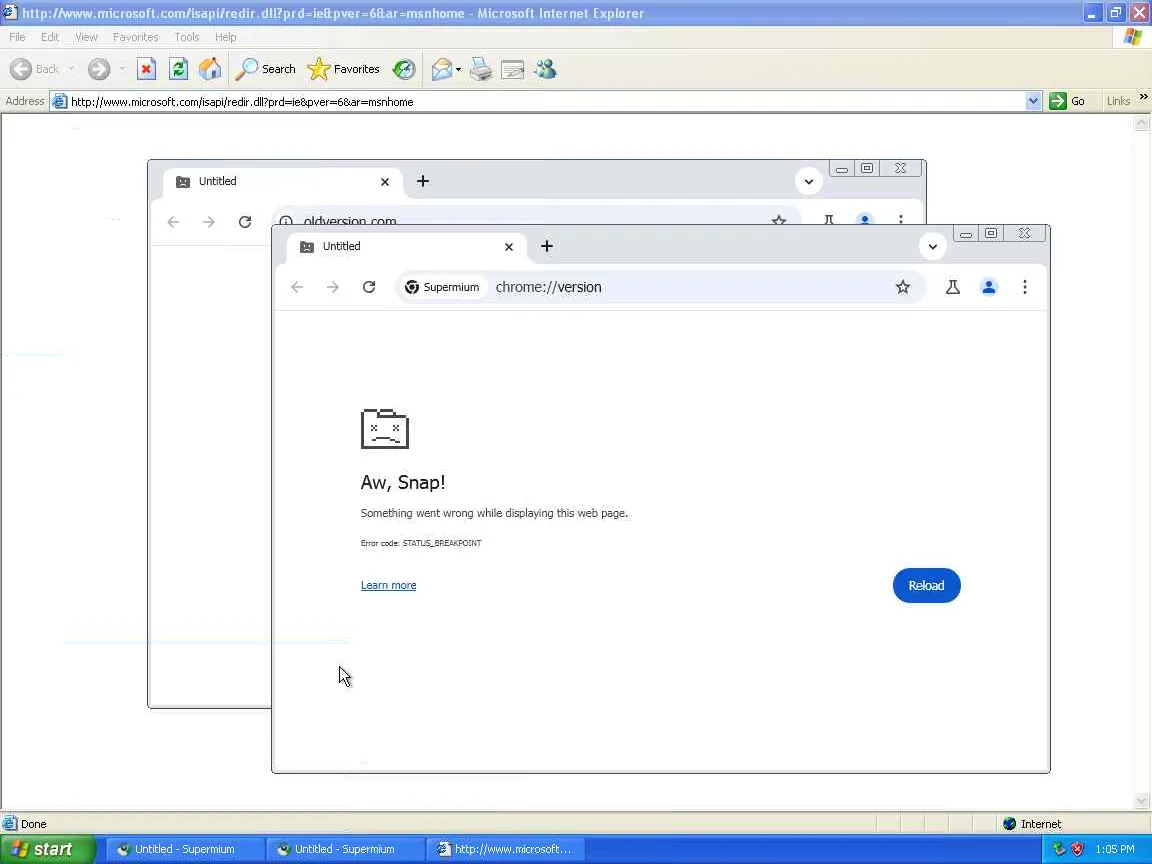Click the Internet zone status indicator

click(1032, 824)
